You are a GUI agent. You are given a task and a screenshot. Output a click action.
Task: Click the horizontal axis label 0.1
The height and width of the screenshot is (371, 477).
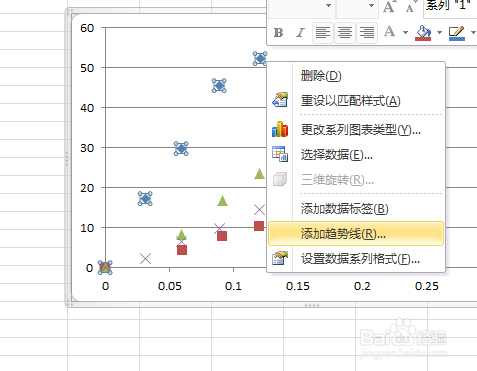pyautogui.click(x=233, y=286)
